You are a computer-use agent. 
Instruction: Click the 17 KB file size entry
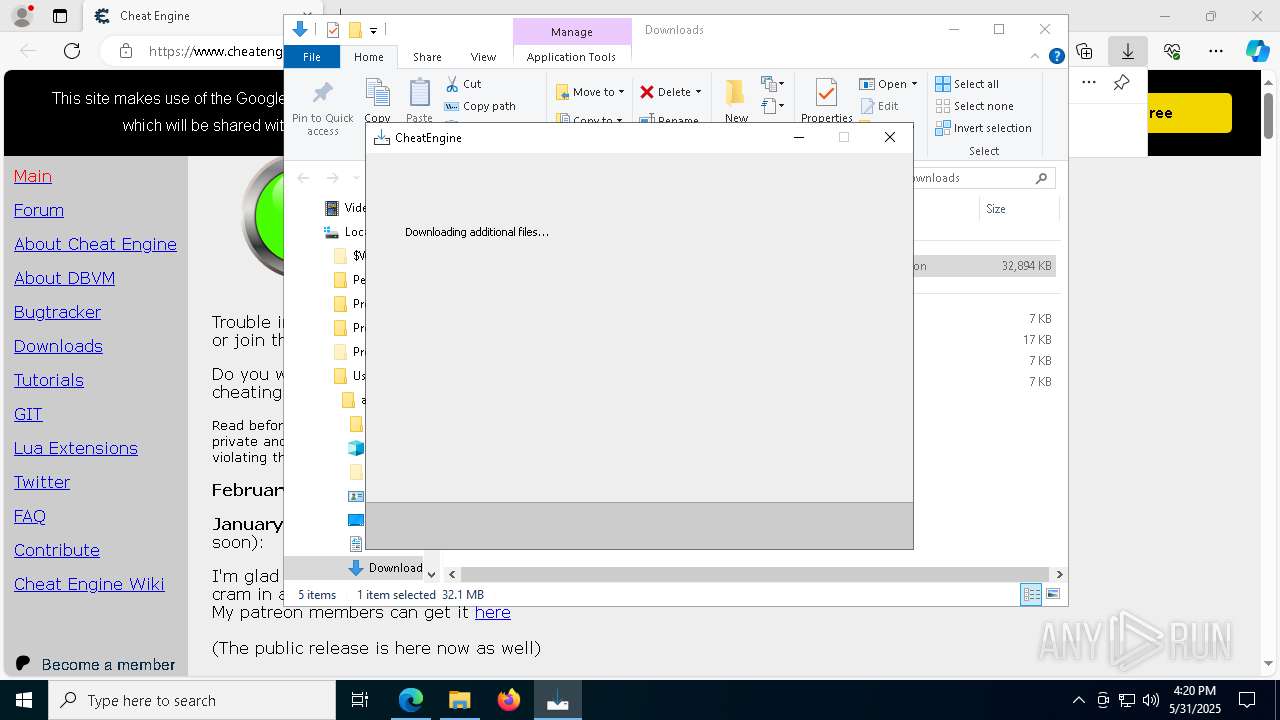(x=1037, y=340)
